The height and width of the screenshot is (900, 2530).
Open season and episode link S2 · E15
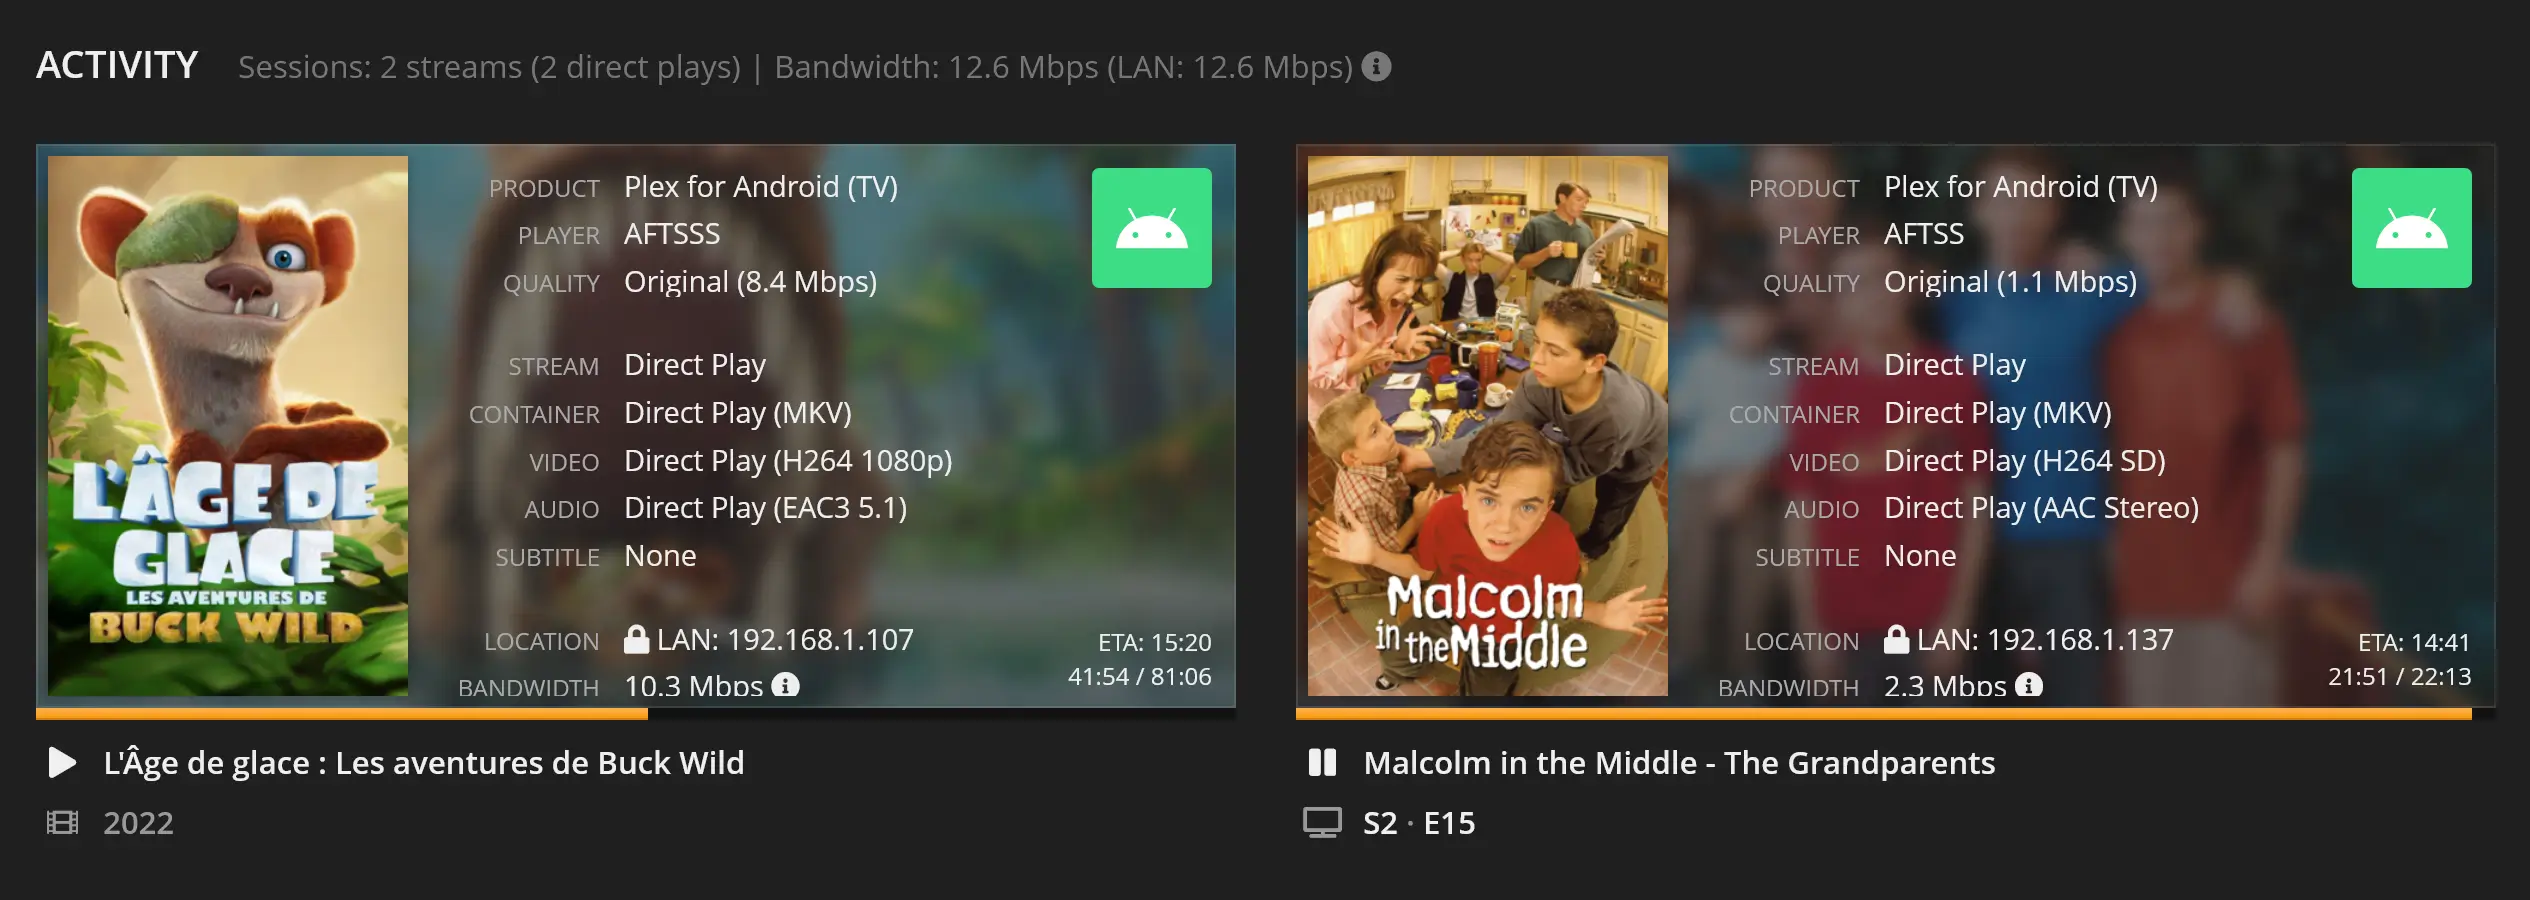click(1420, 823)
